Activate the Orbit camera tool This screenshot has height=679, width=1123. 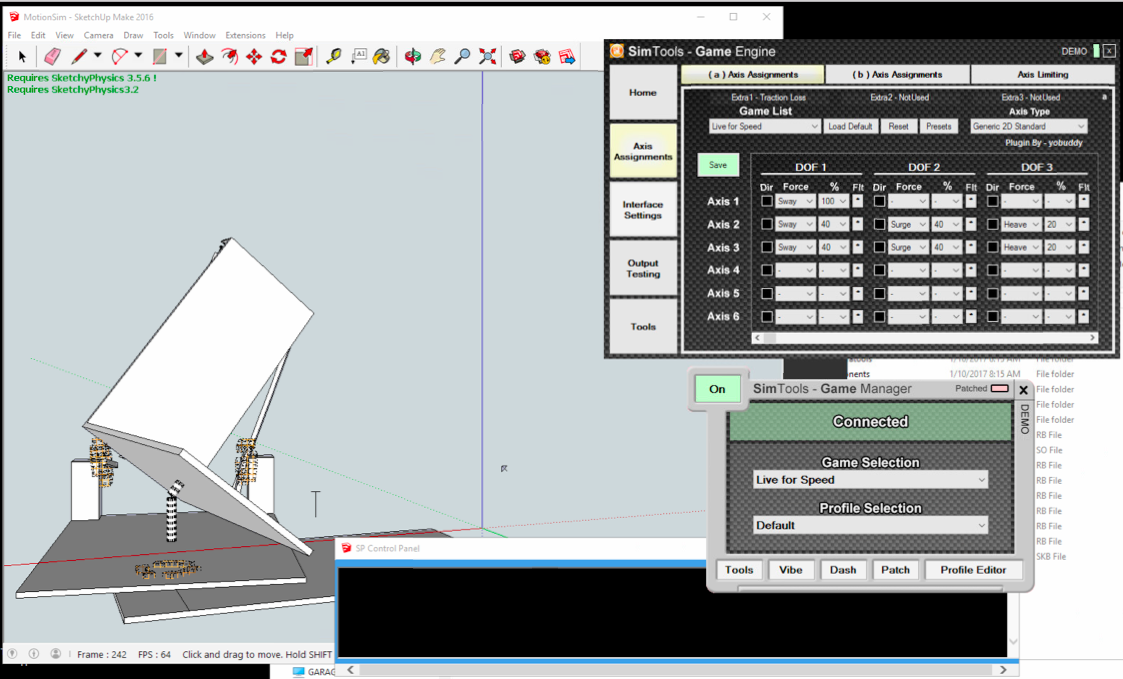coord(413,57)
